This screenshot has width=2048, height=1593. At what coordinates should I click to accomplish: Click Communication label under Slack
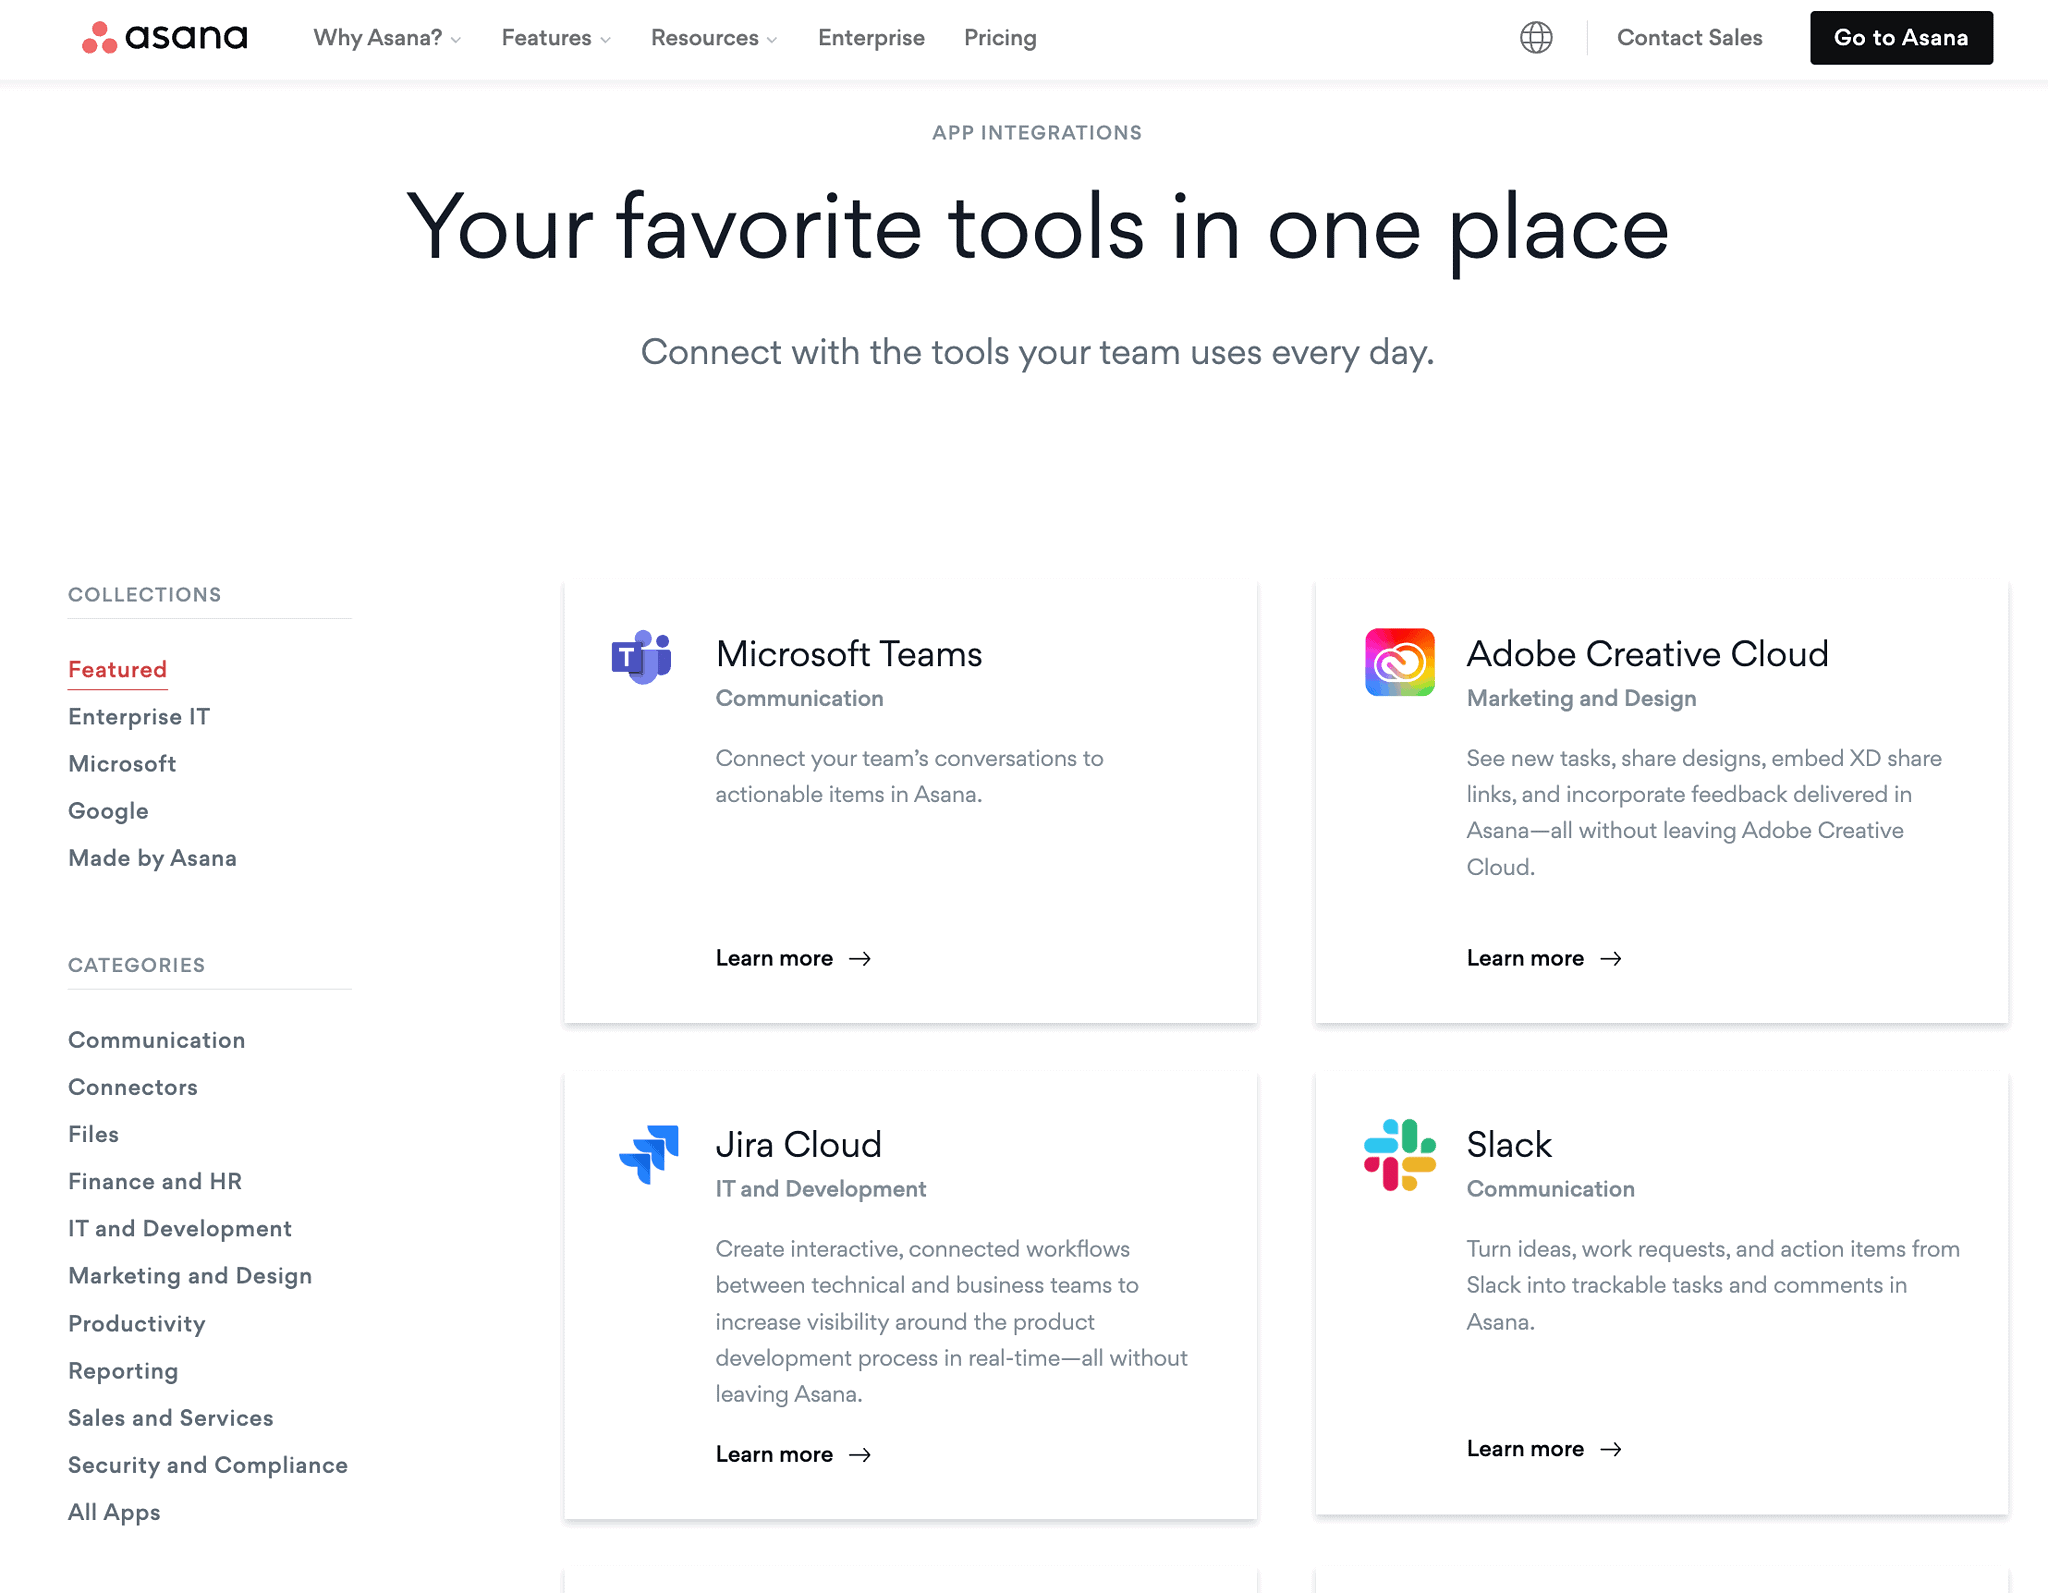coord(1550,1190)
